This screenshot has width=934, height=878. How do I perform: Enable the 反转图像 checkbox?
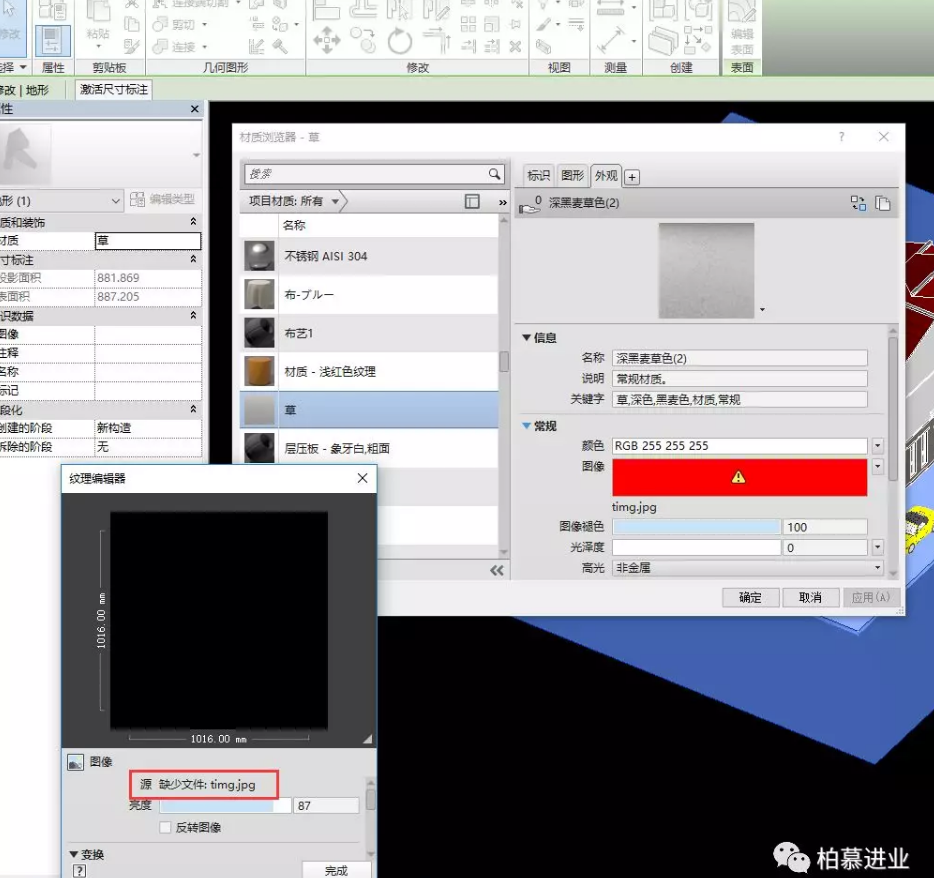point(166,827)
